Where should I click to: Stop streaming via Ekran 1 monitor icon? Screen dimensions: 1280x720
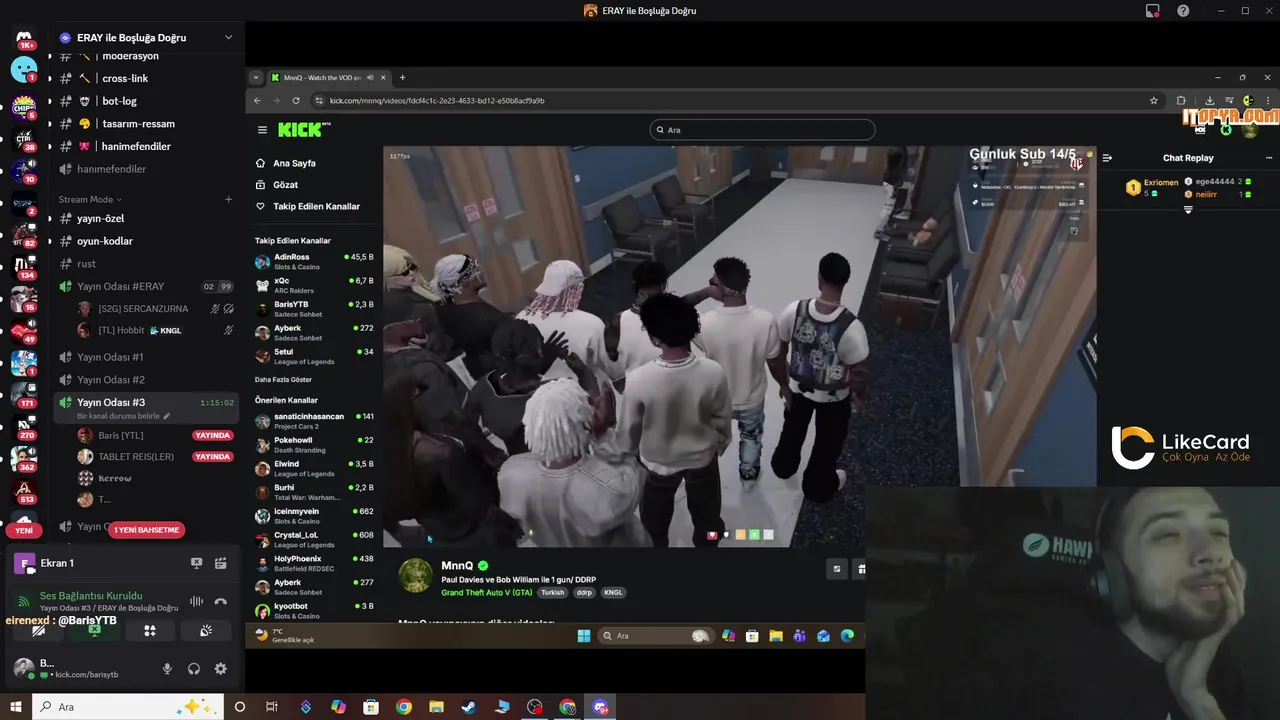[196, 563]
